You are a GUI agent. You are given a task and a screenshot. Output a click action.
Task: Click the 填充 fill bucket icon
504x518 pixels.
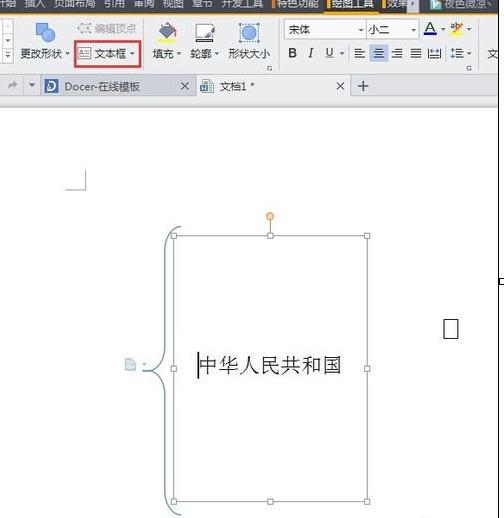pyautogui.click(x=167, y=33)
